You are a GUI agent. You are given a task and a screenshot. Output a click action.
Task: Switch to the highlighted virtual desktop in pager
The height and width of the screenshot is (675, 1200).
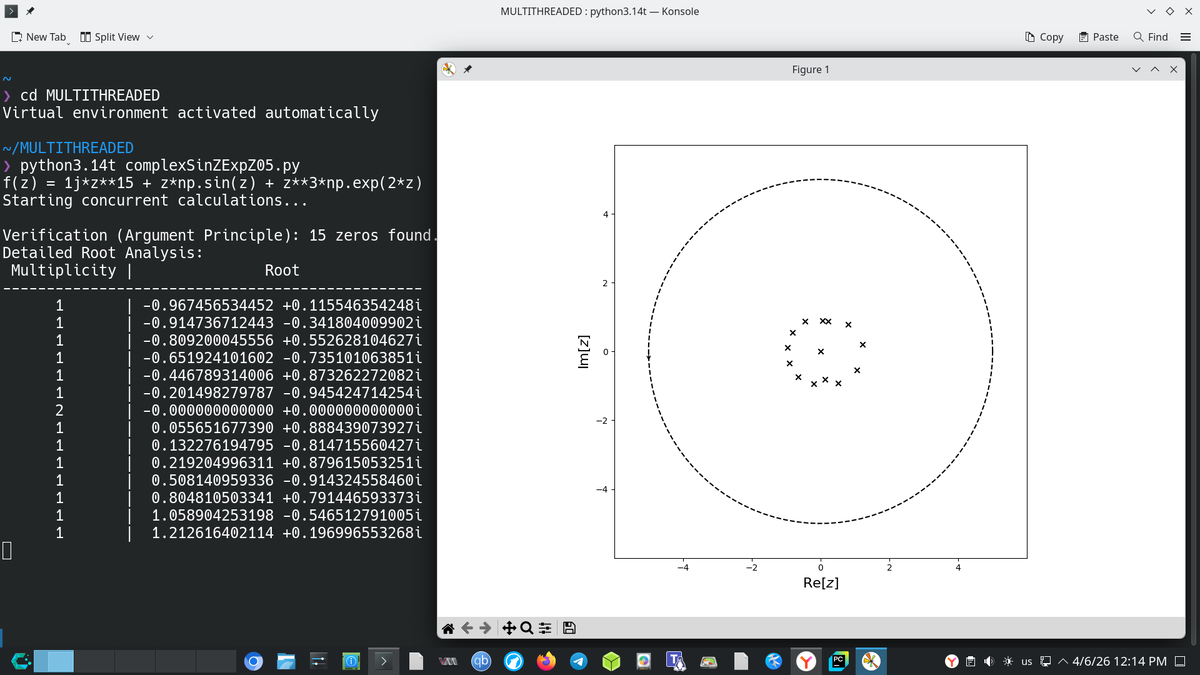[x=54, y=661]
